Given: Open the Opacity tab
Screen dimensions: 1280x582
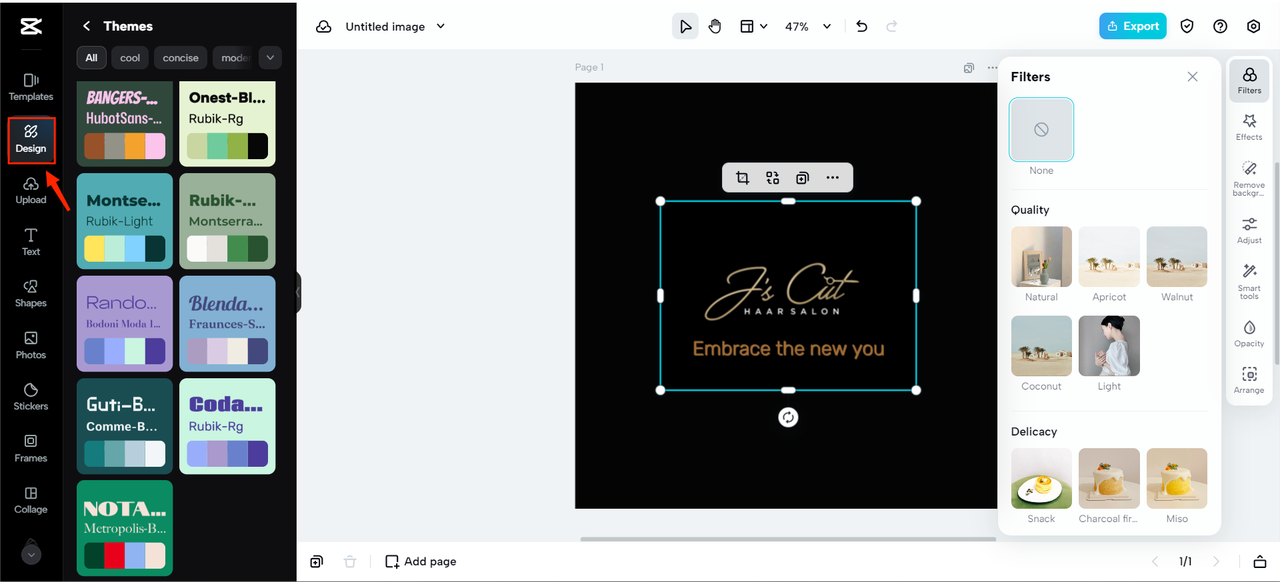Looking at the screenshot, I should pyautogui.click(x=1249, y=334).
